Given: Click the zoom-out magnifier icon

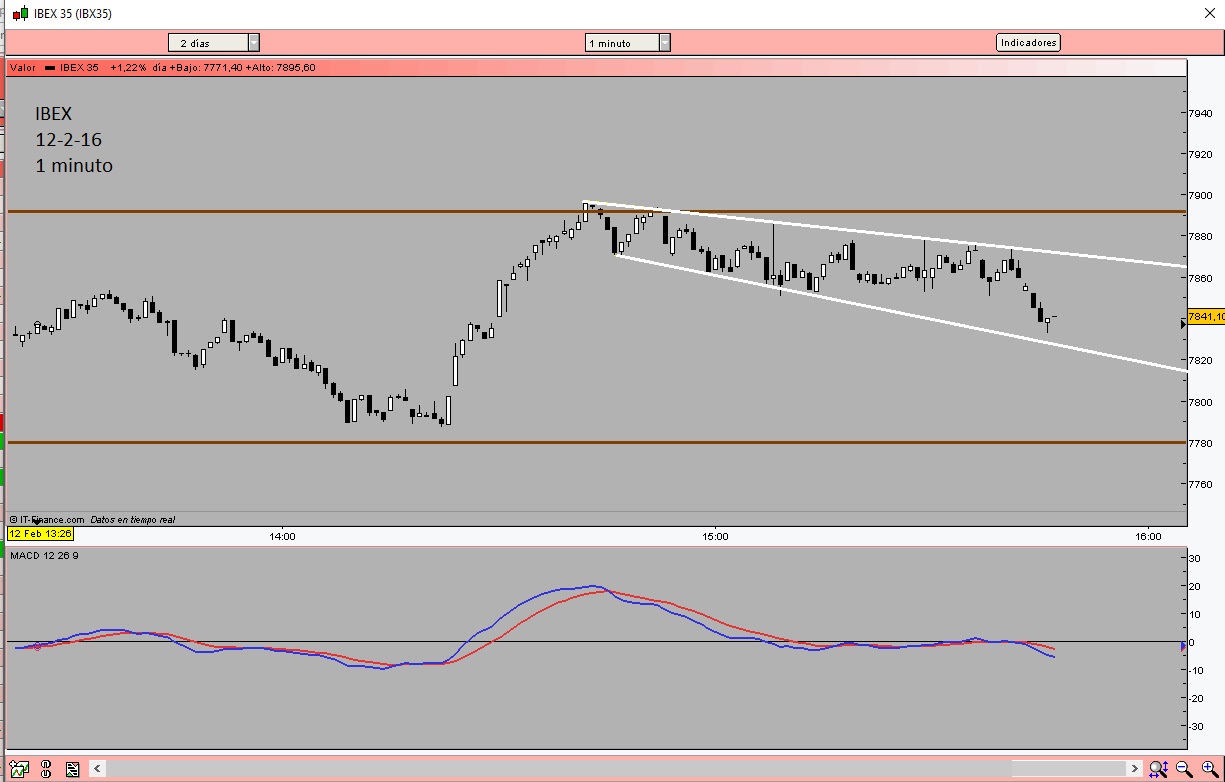Looking at the screenshot, I should (1184, 769).
